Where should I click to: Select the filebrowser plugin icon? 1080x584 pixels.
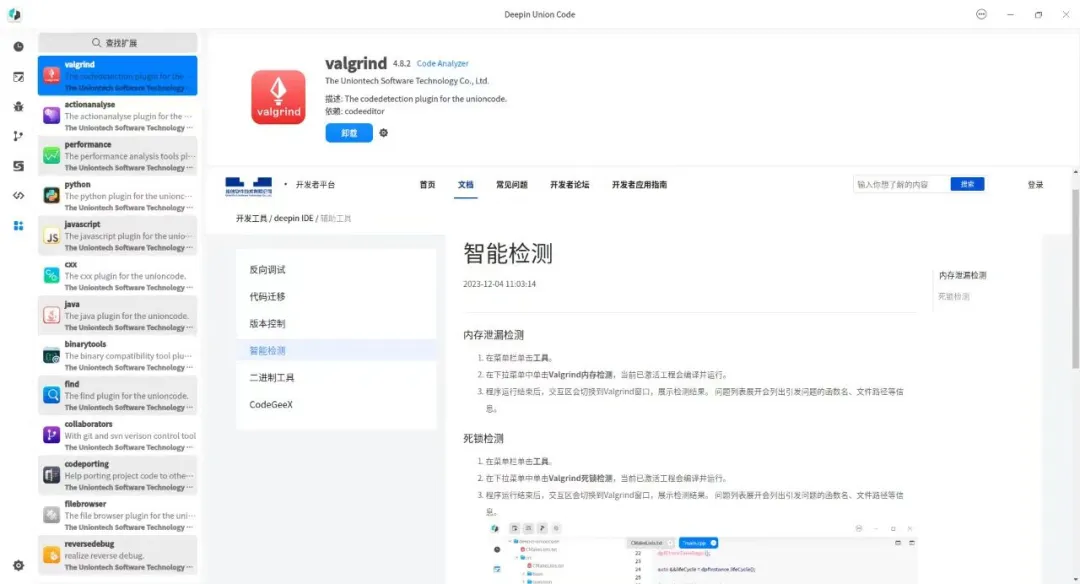coord(52,515)
